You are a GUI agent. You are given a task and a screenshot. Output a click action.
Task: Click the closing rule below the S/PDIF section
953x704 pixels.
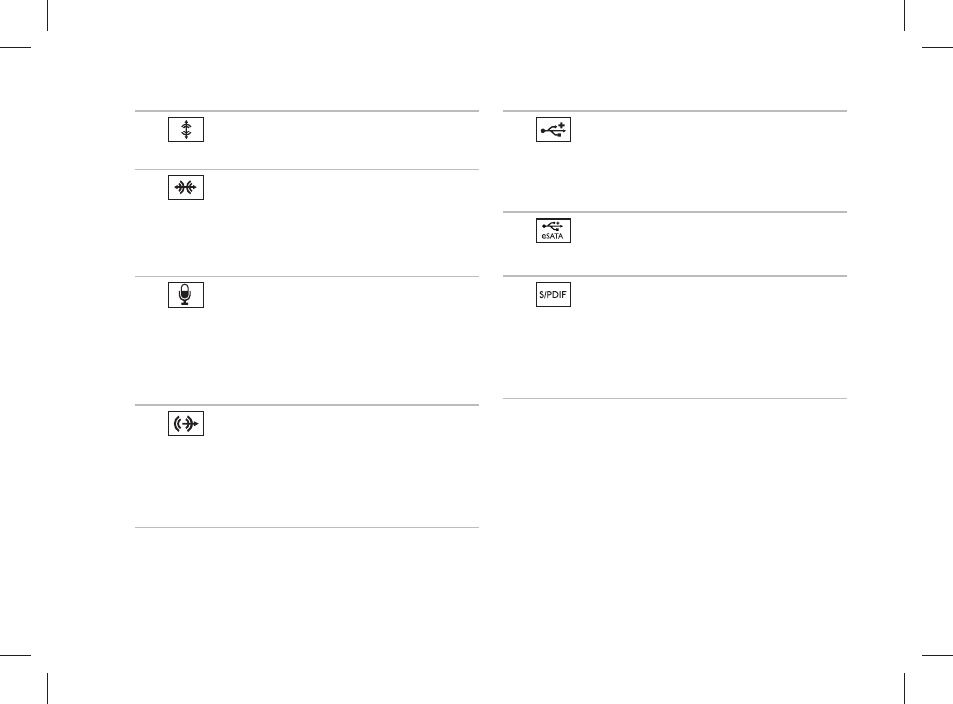click(x=675, y=399)
